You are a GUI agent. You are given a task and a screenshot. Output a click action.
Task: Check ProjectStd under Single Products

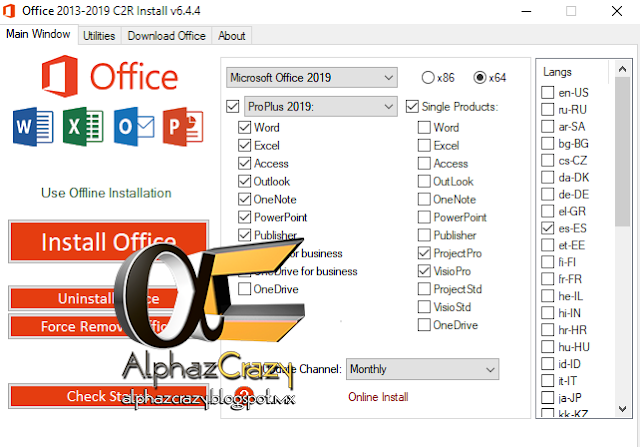coord(424,289)
